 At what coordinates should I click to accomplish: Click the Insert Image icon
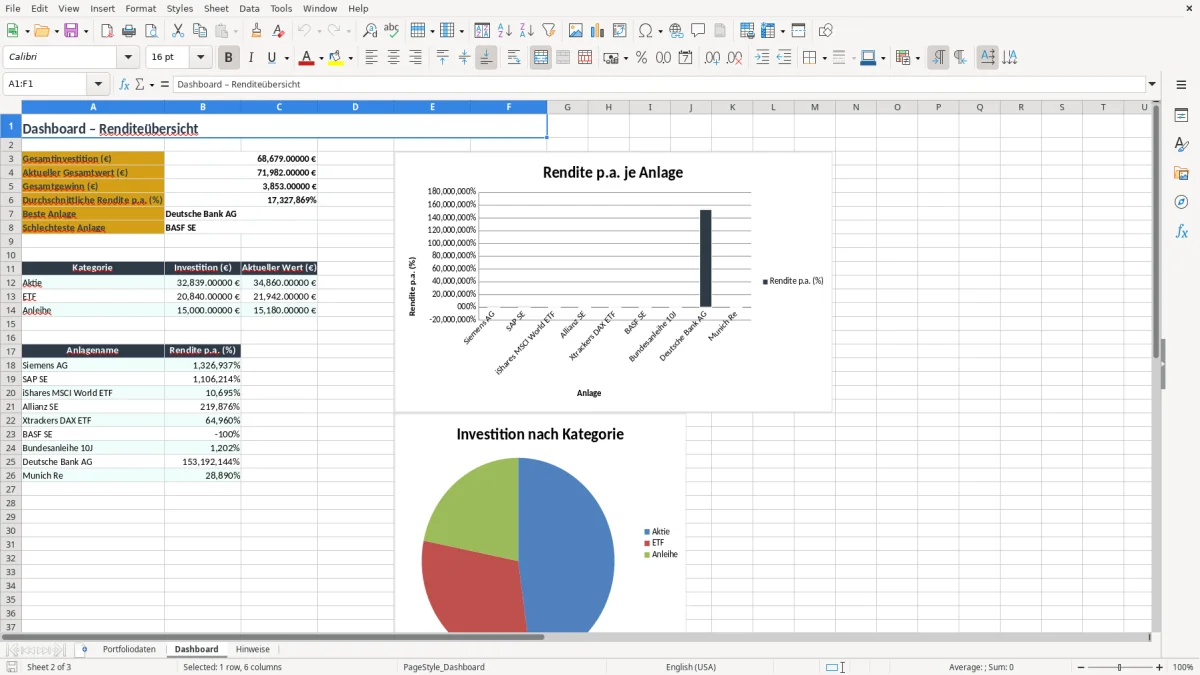pyautogui.click(x=576, y=31)
